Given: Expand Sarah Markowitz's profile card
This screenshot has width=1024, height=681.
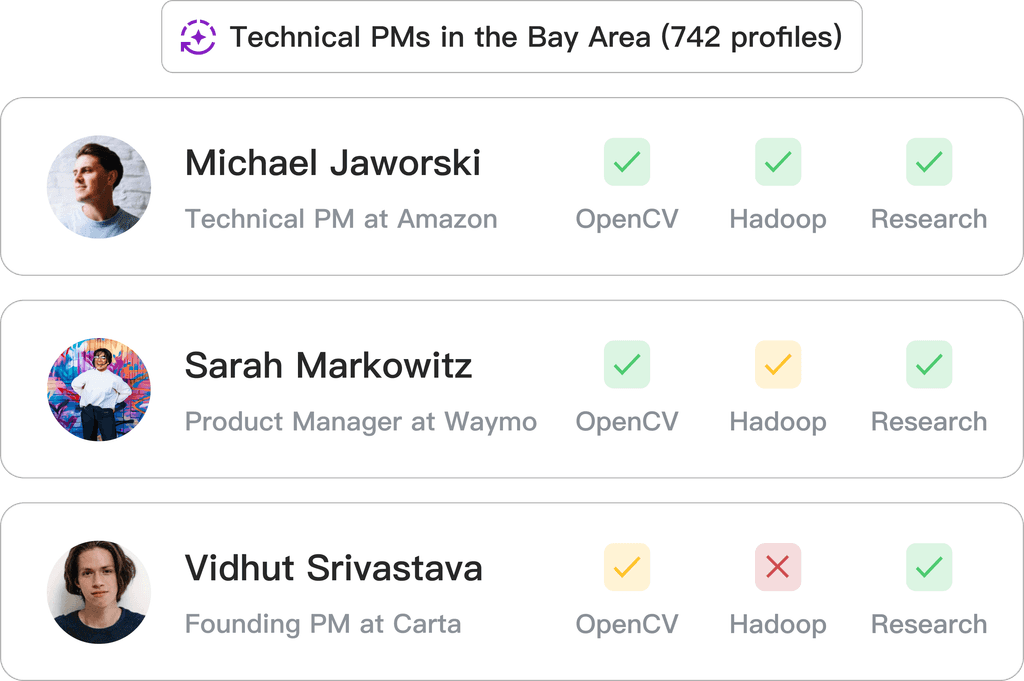Looking at the screenshot, I should [512, 388].
